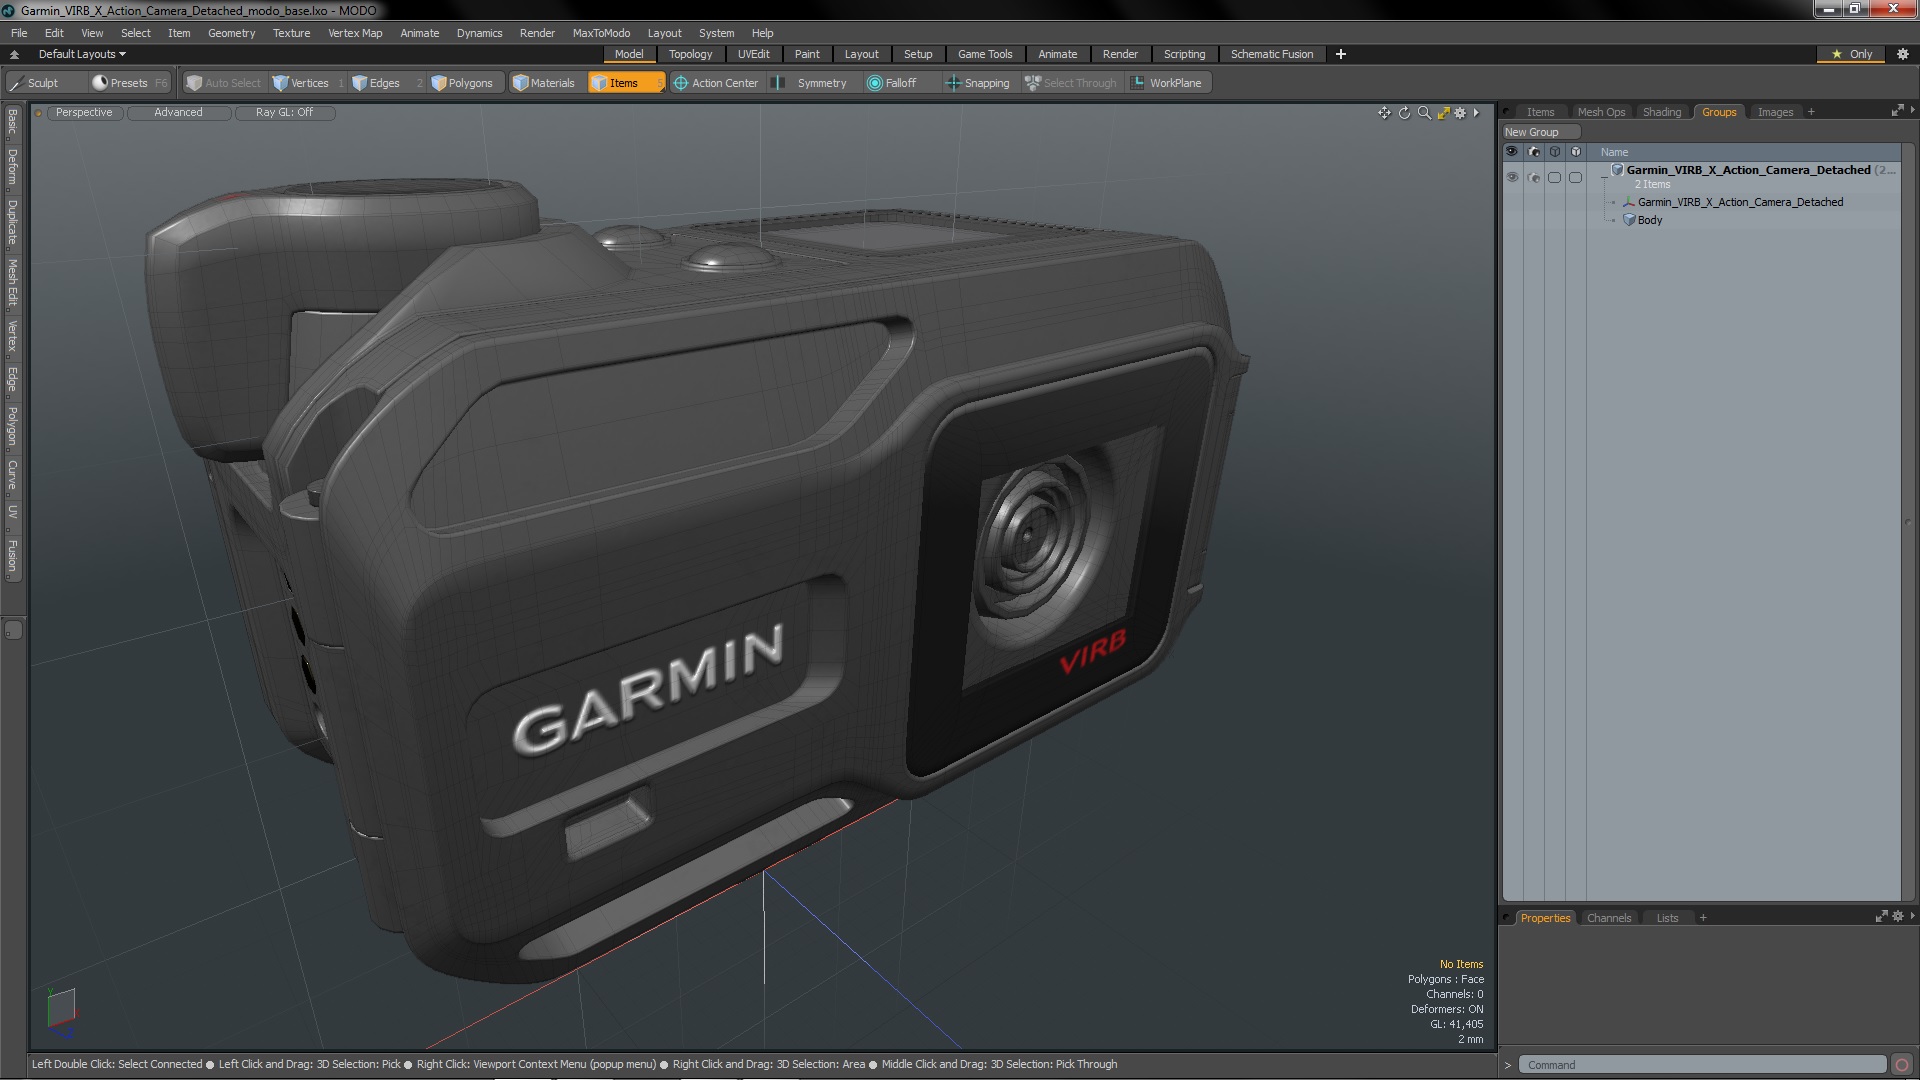Open the Presets browser
Image resolution: width=1920 pixels, height=1080 pixels.
tap(129, 83)
